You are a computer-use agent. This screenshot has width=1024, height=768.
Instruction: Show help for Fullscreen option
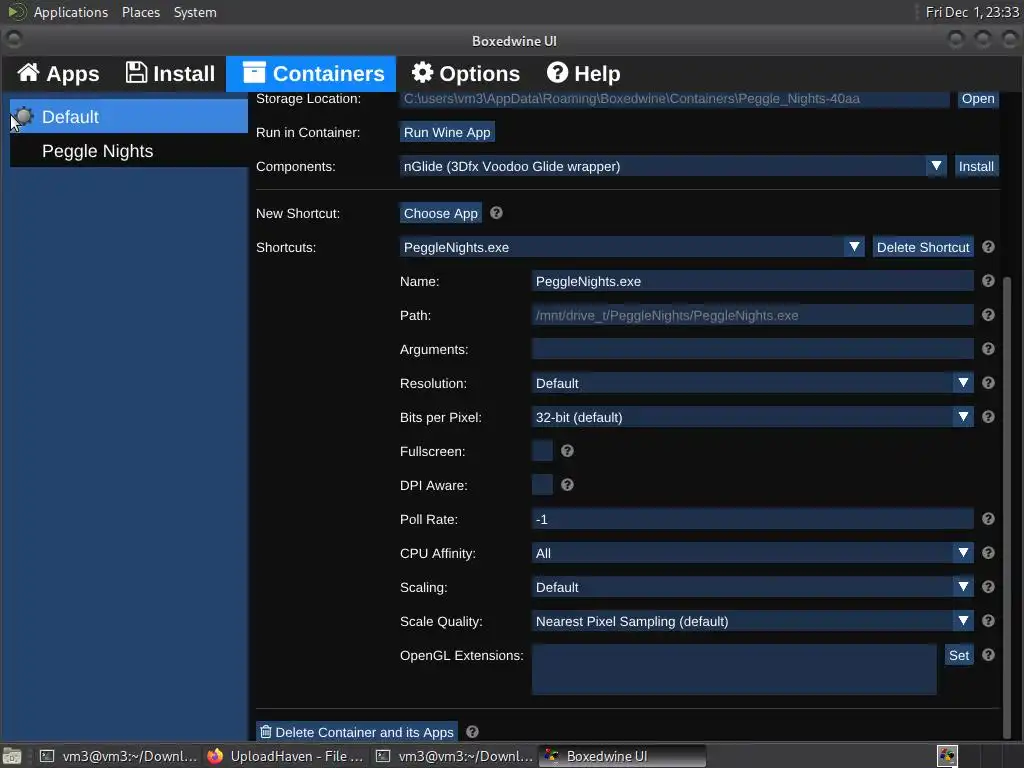pyautogui.click(x=568, y=451)
